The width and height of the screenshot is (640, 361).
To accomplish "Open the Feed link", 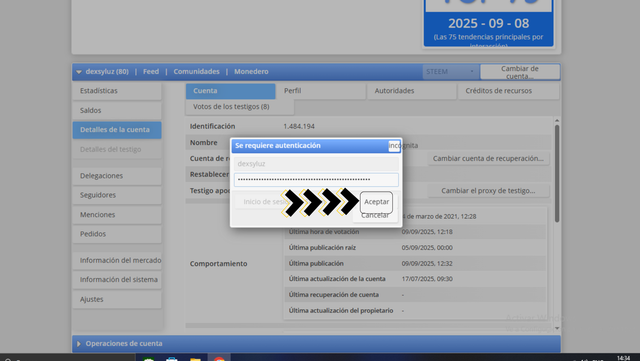I will (151, 71).
